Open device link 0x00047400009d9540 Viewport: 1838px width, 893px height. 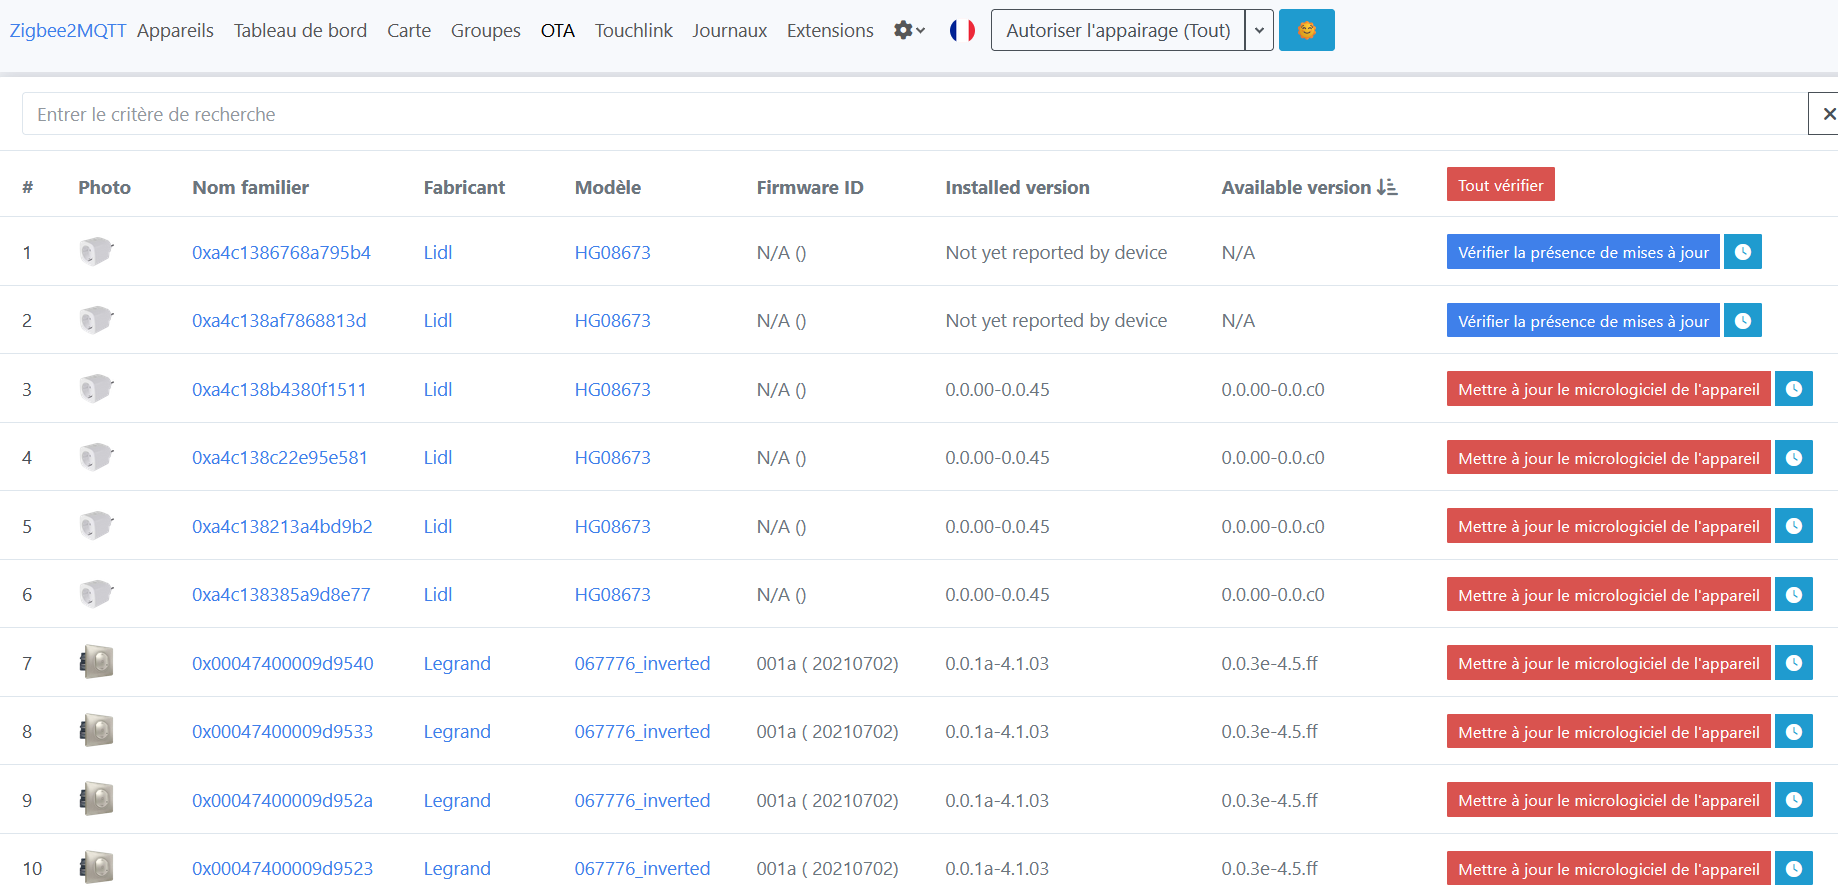(x=283, y=663)
